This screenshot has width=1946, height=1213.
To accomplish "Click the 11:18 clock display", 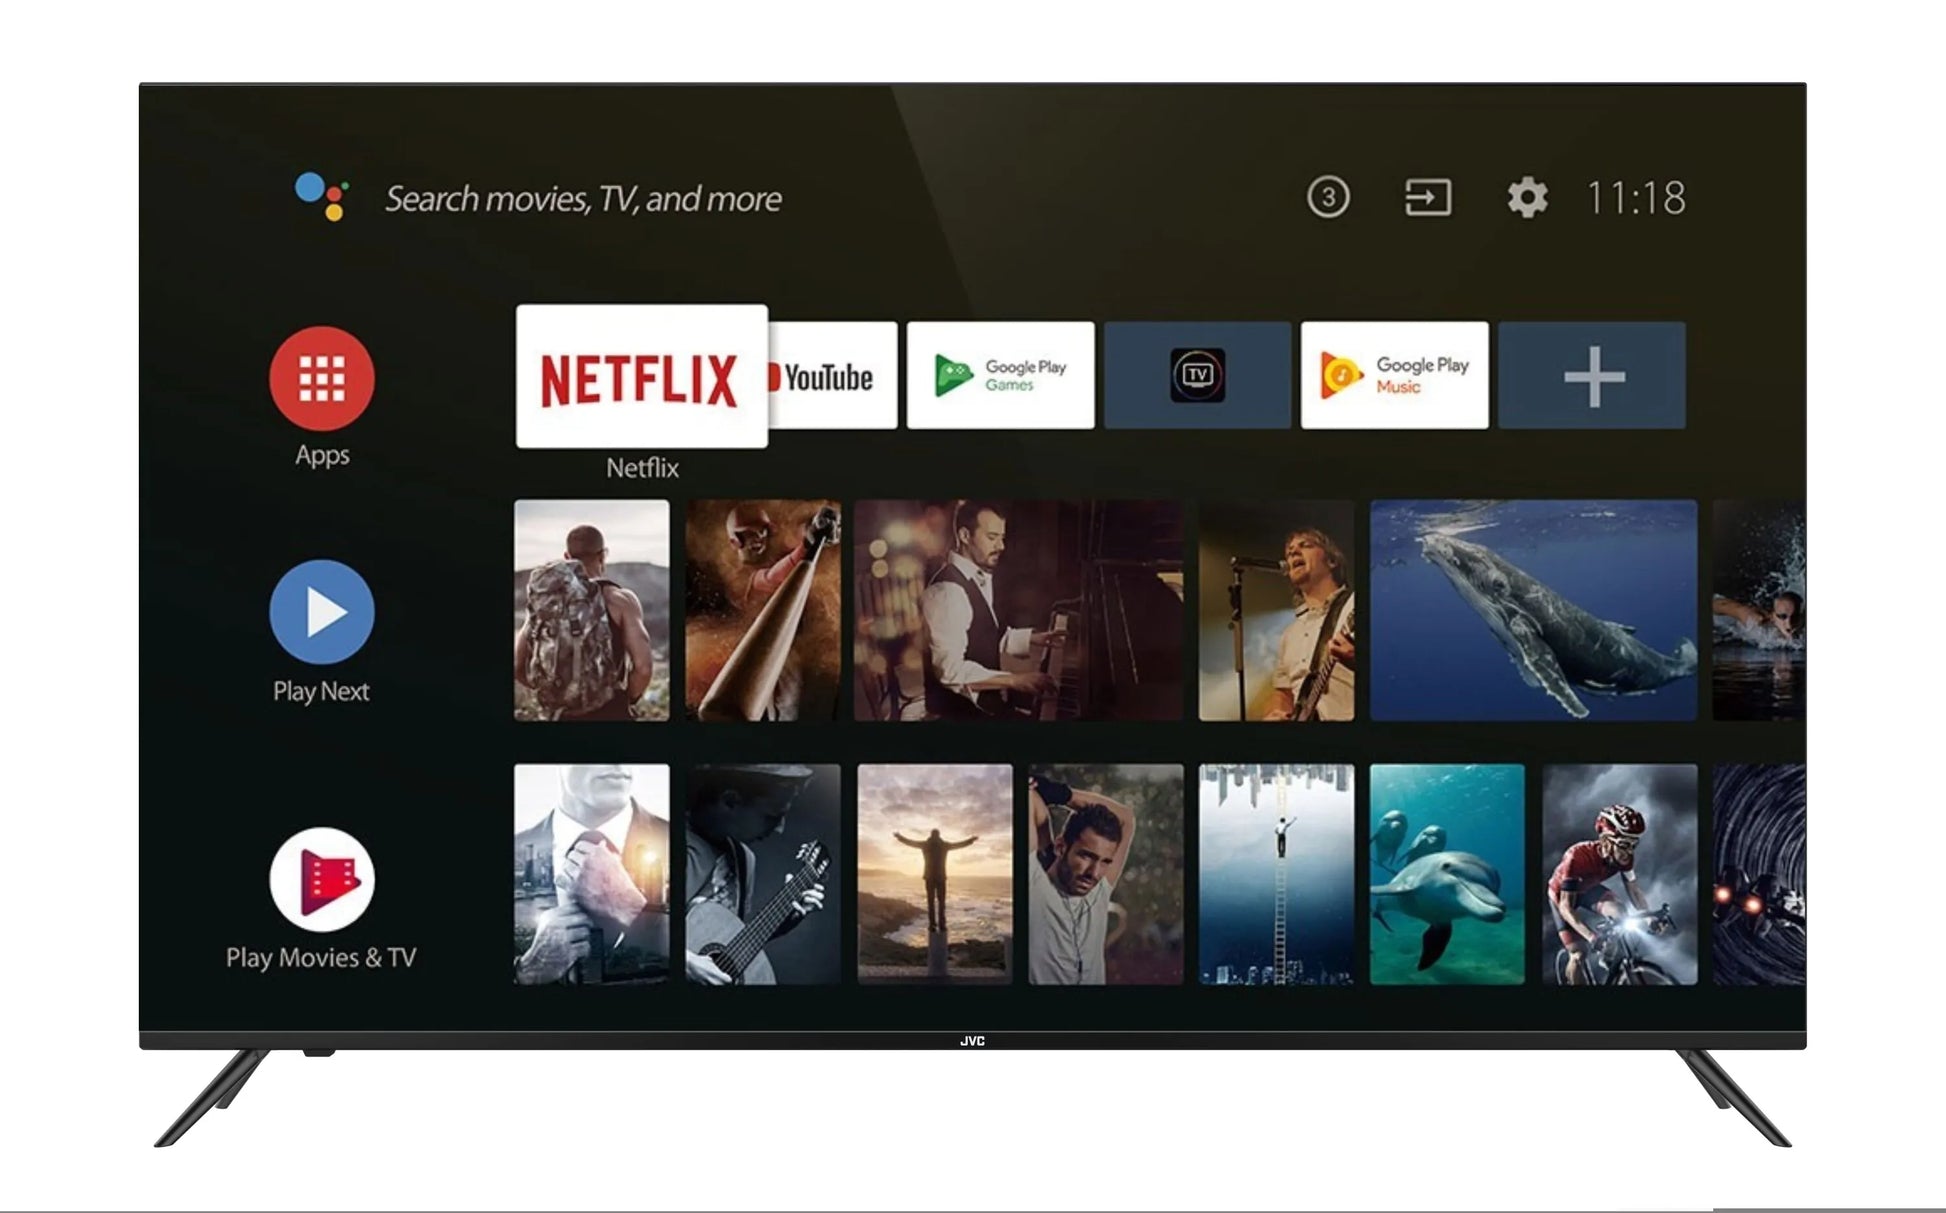I will [1636, 198].
